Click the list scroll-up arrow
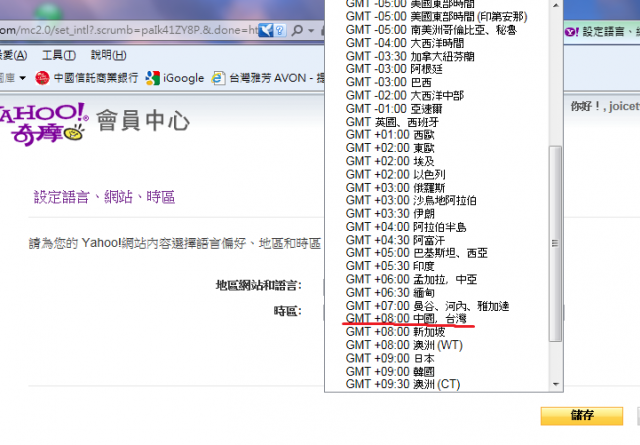This screenshot has width=640, height=445. pyautogui.click(x=556, y=5)
